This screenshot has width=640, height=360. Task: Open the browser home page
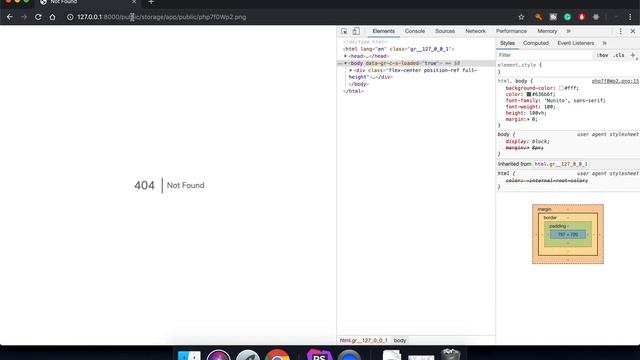pyautogui.click(x=52, y=17)
